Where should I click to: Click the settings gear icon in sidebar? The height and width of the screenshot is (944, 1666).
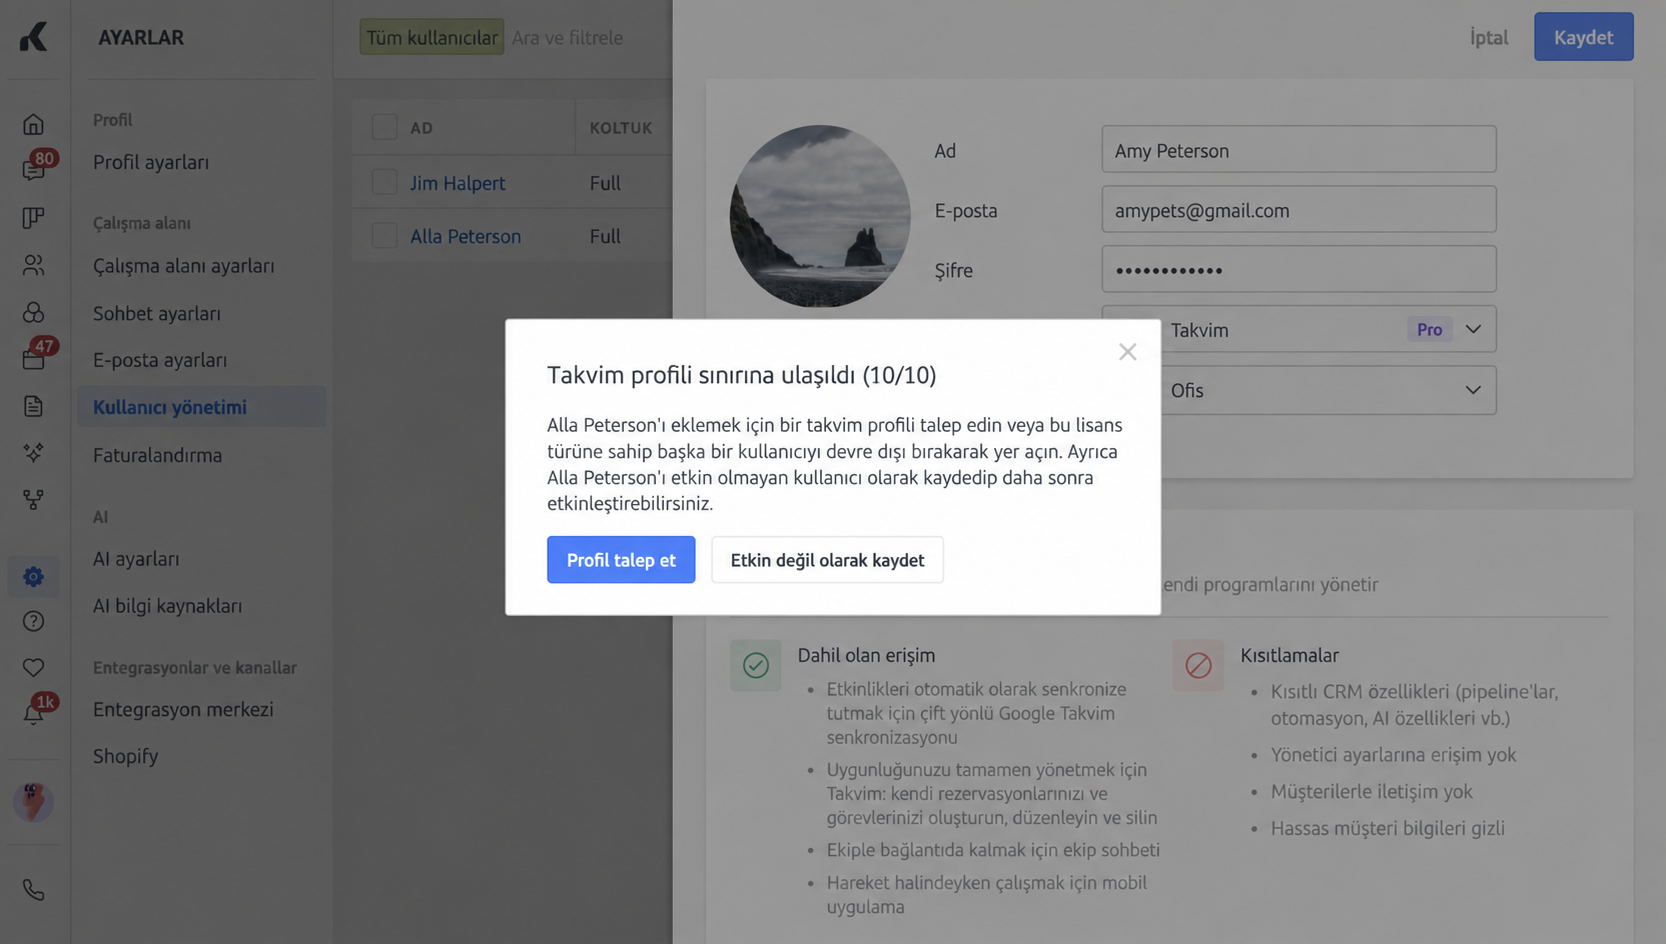tap(33, 576)
